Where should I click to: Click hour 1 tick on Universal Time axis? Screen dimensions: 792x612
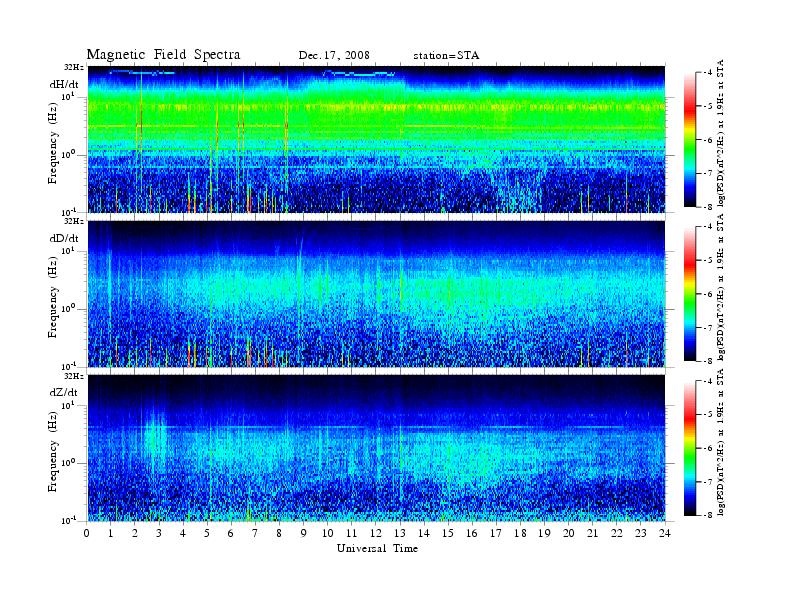point(111,533)
